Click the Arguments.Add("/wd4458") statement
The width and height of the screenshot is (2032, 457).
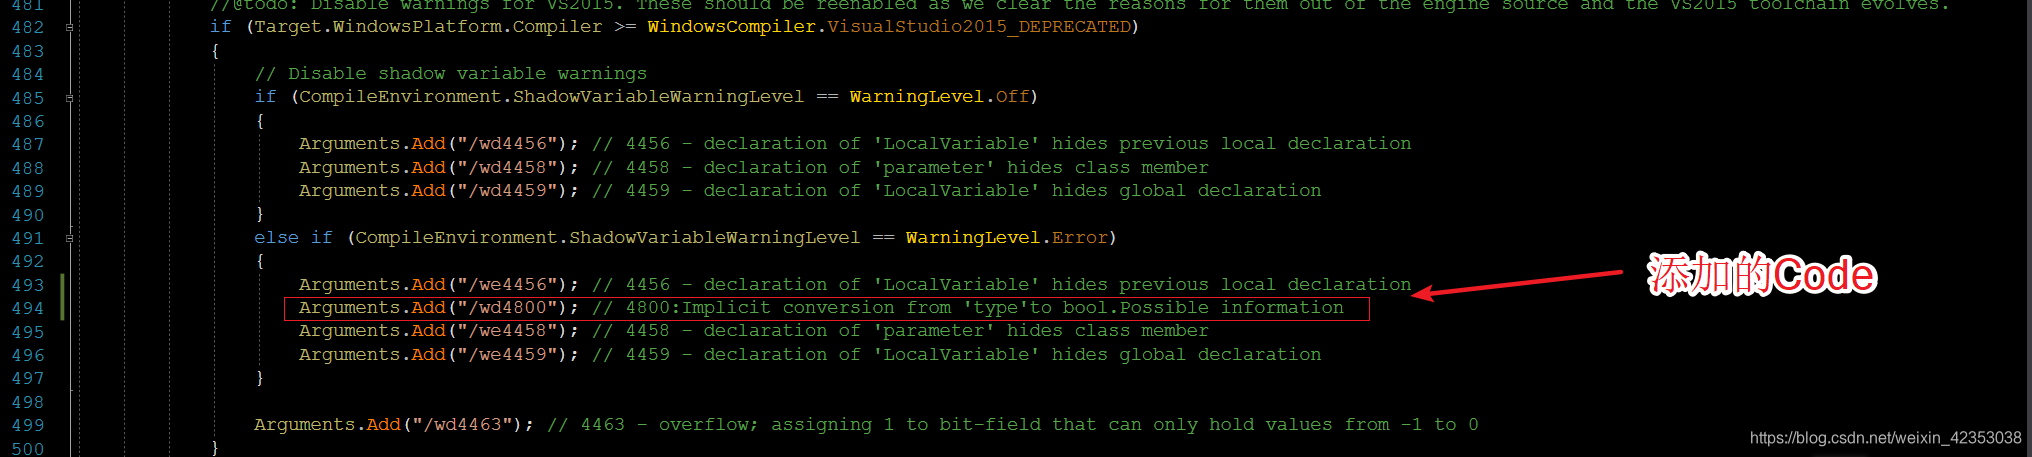point(438,168)
